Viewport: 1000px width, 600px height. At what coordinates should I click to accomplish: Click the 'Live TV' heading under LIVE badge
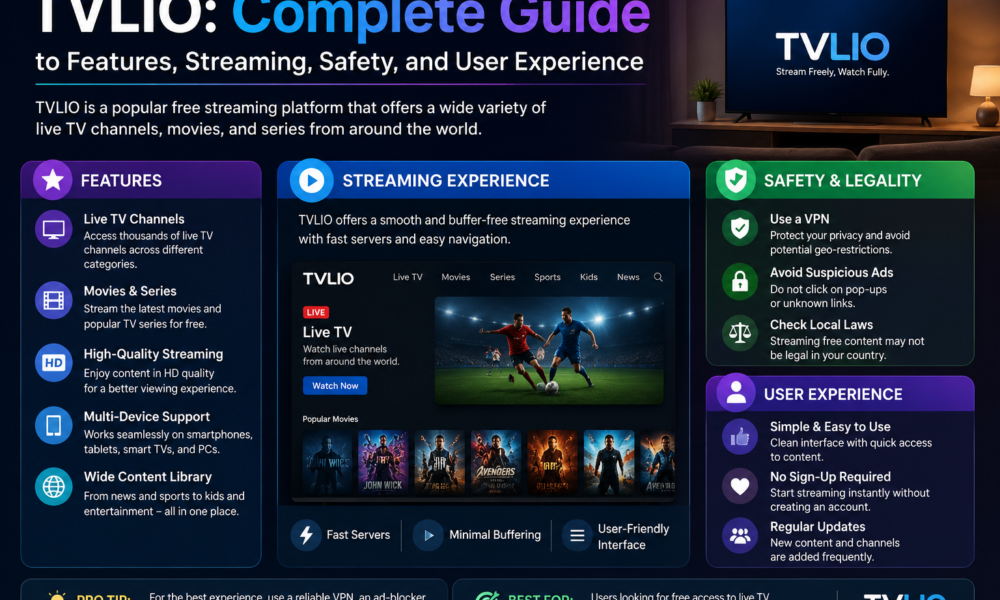327,332
